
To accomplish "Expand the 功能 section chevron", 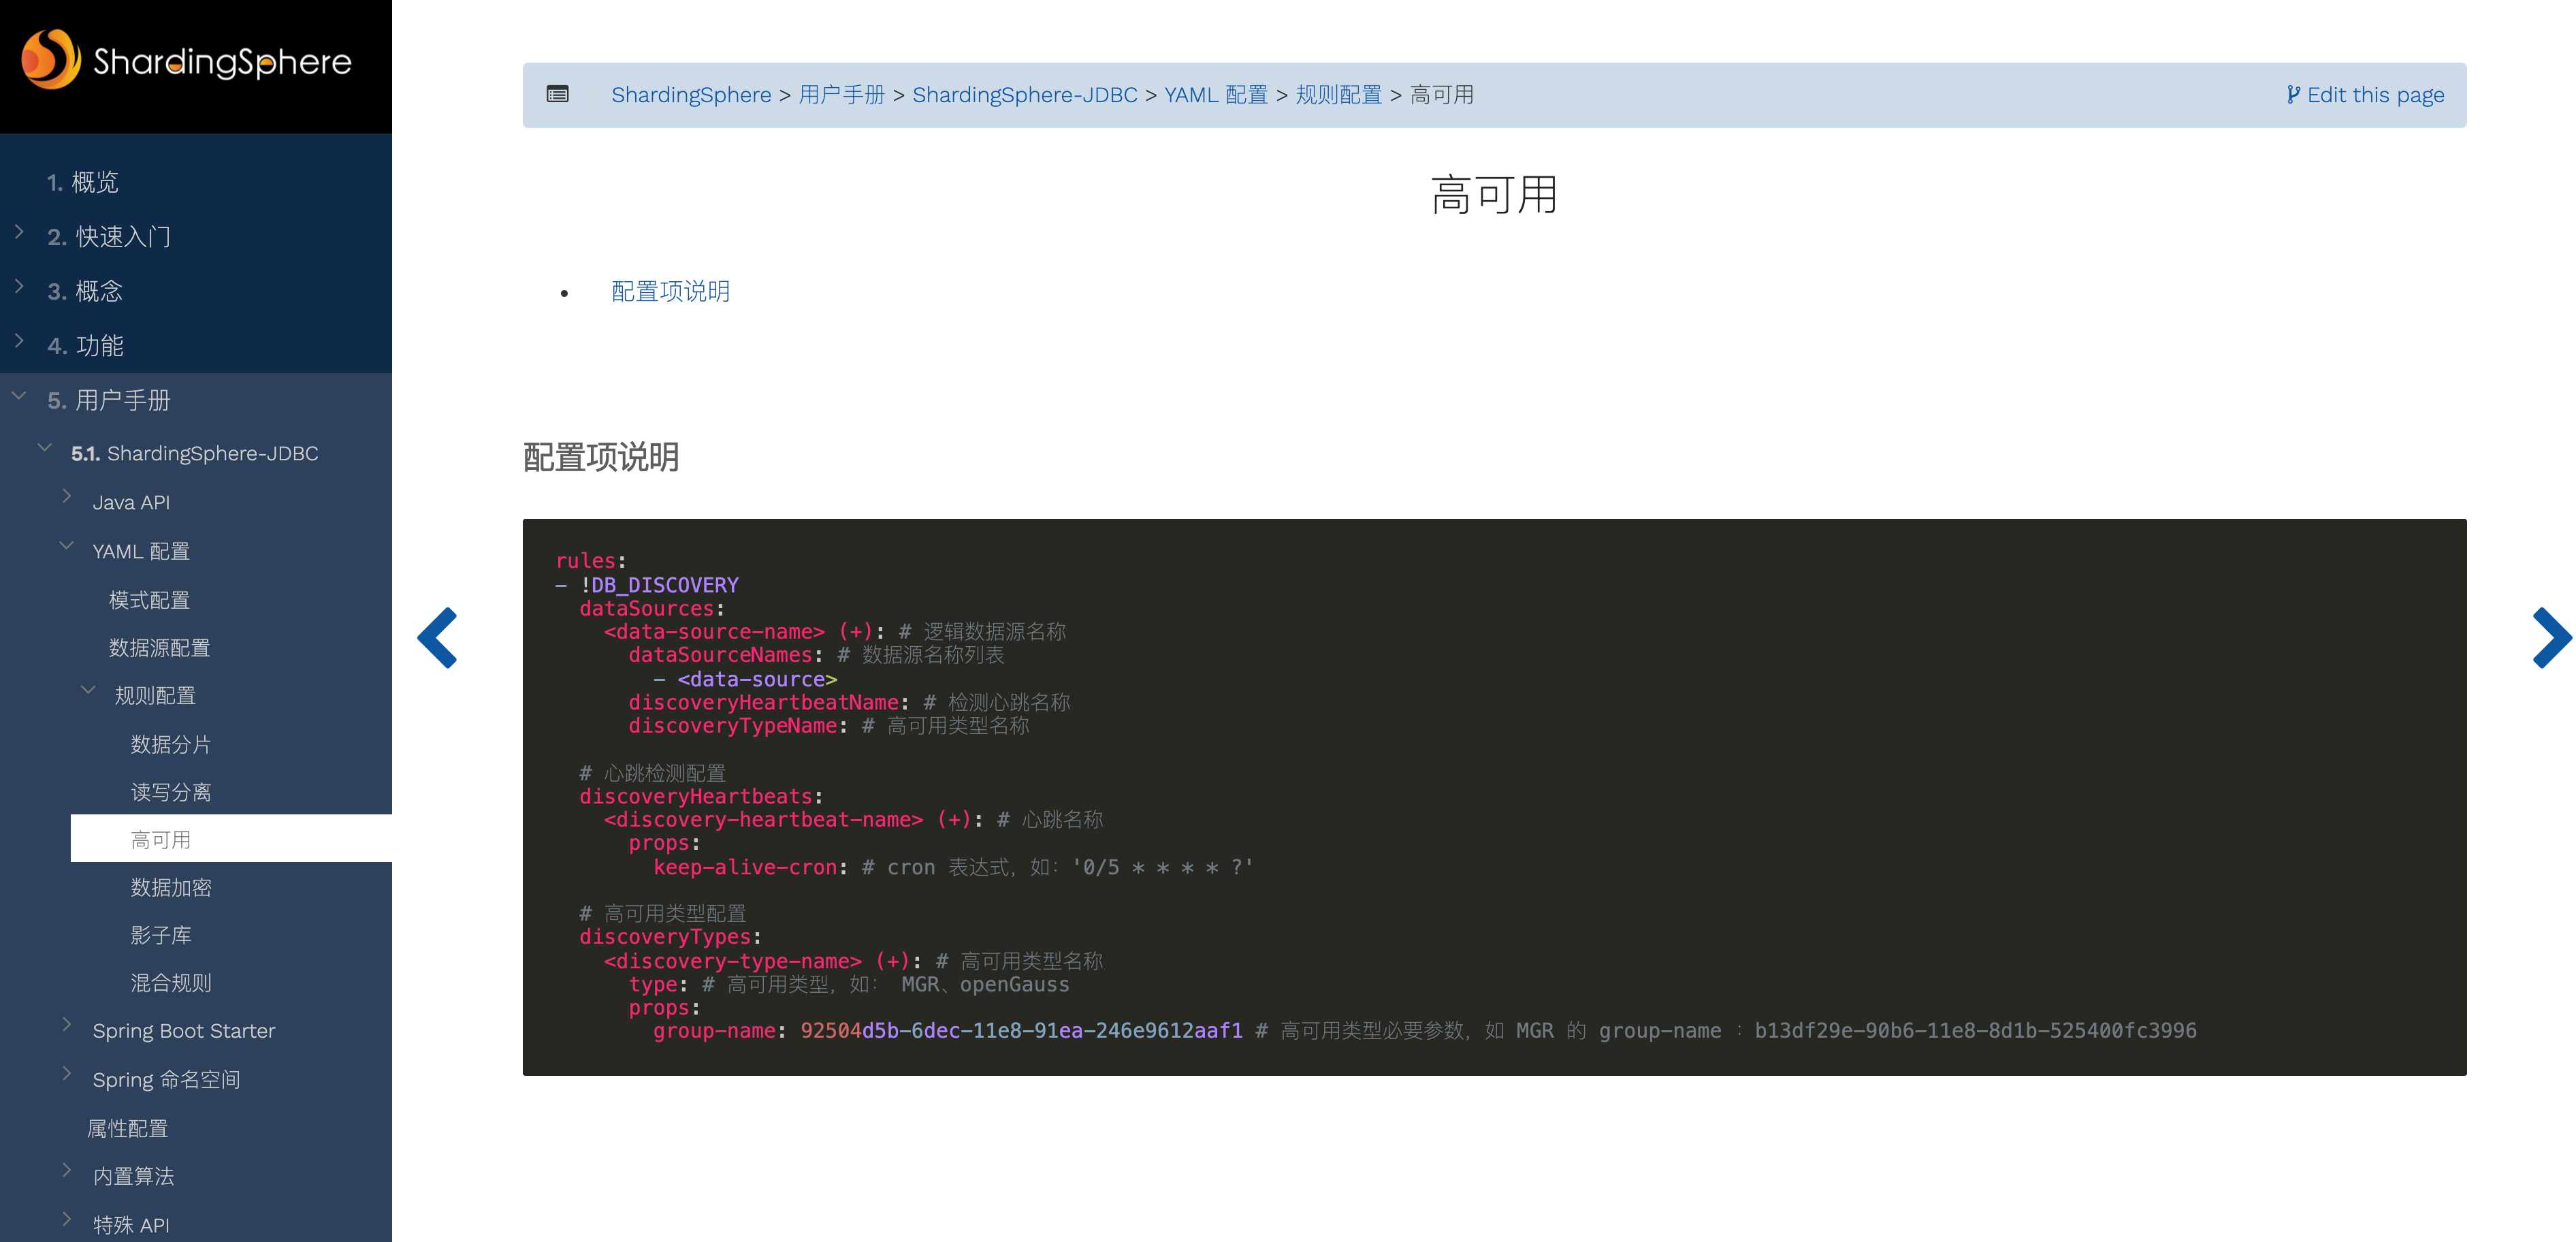I will pos(20,341).
